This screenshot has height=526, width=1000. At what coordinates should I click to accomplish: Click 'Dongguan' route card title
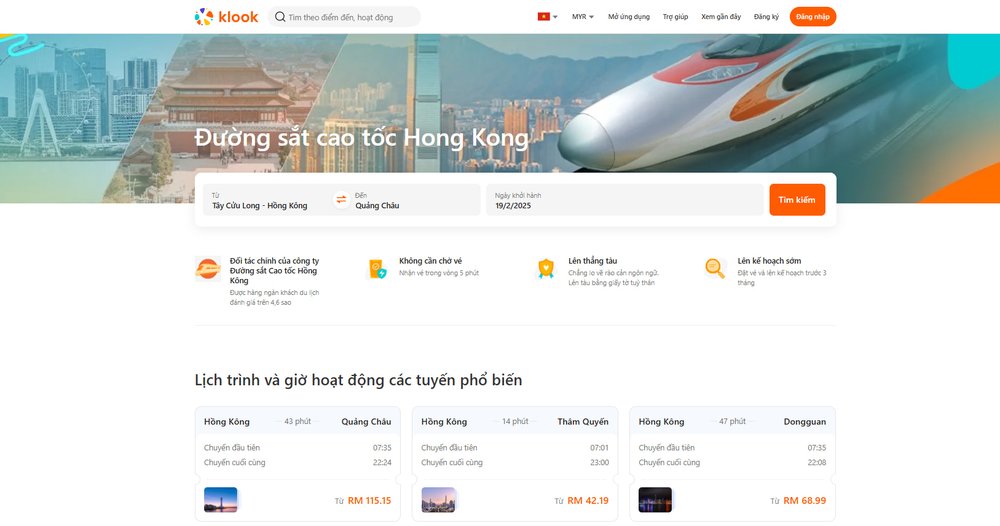[805, 421]
